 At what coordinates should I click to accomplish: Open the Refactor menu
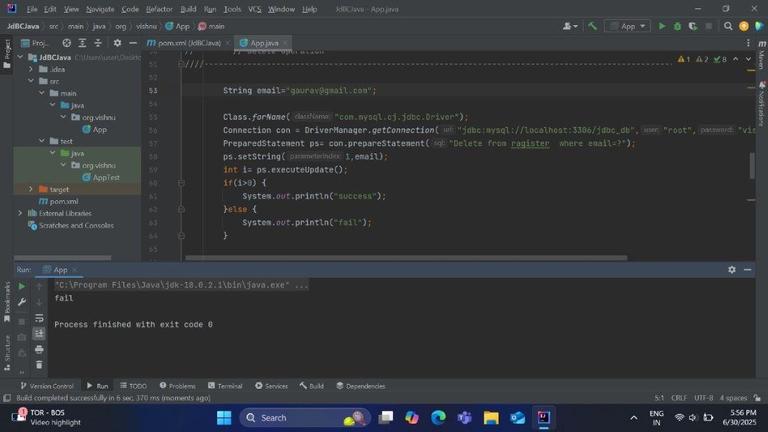click(159, 9)
